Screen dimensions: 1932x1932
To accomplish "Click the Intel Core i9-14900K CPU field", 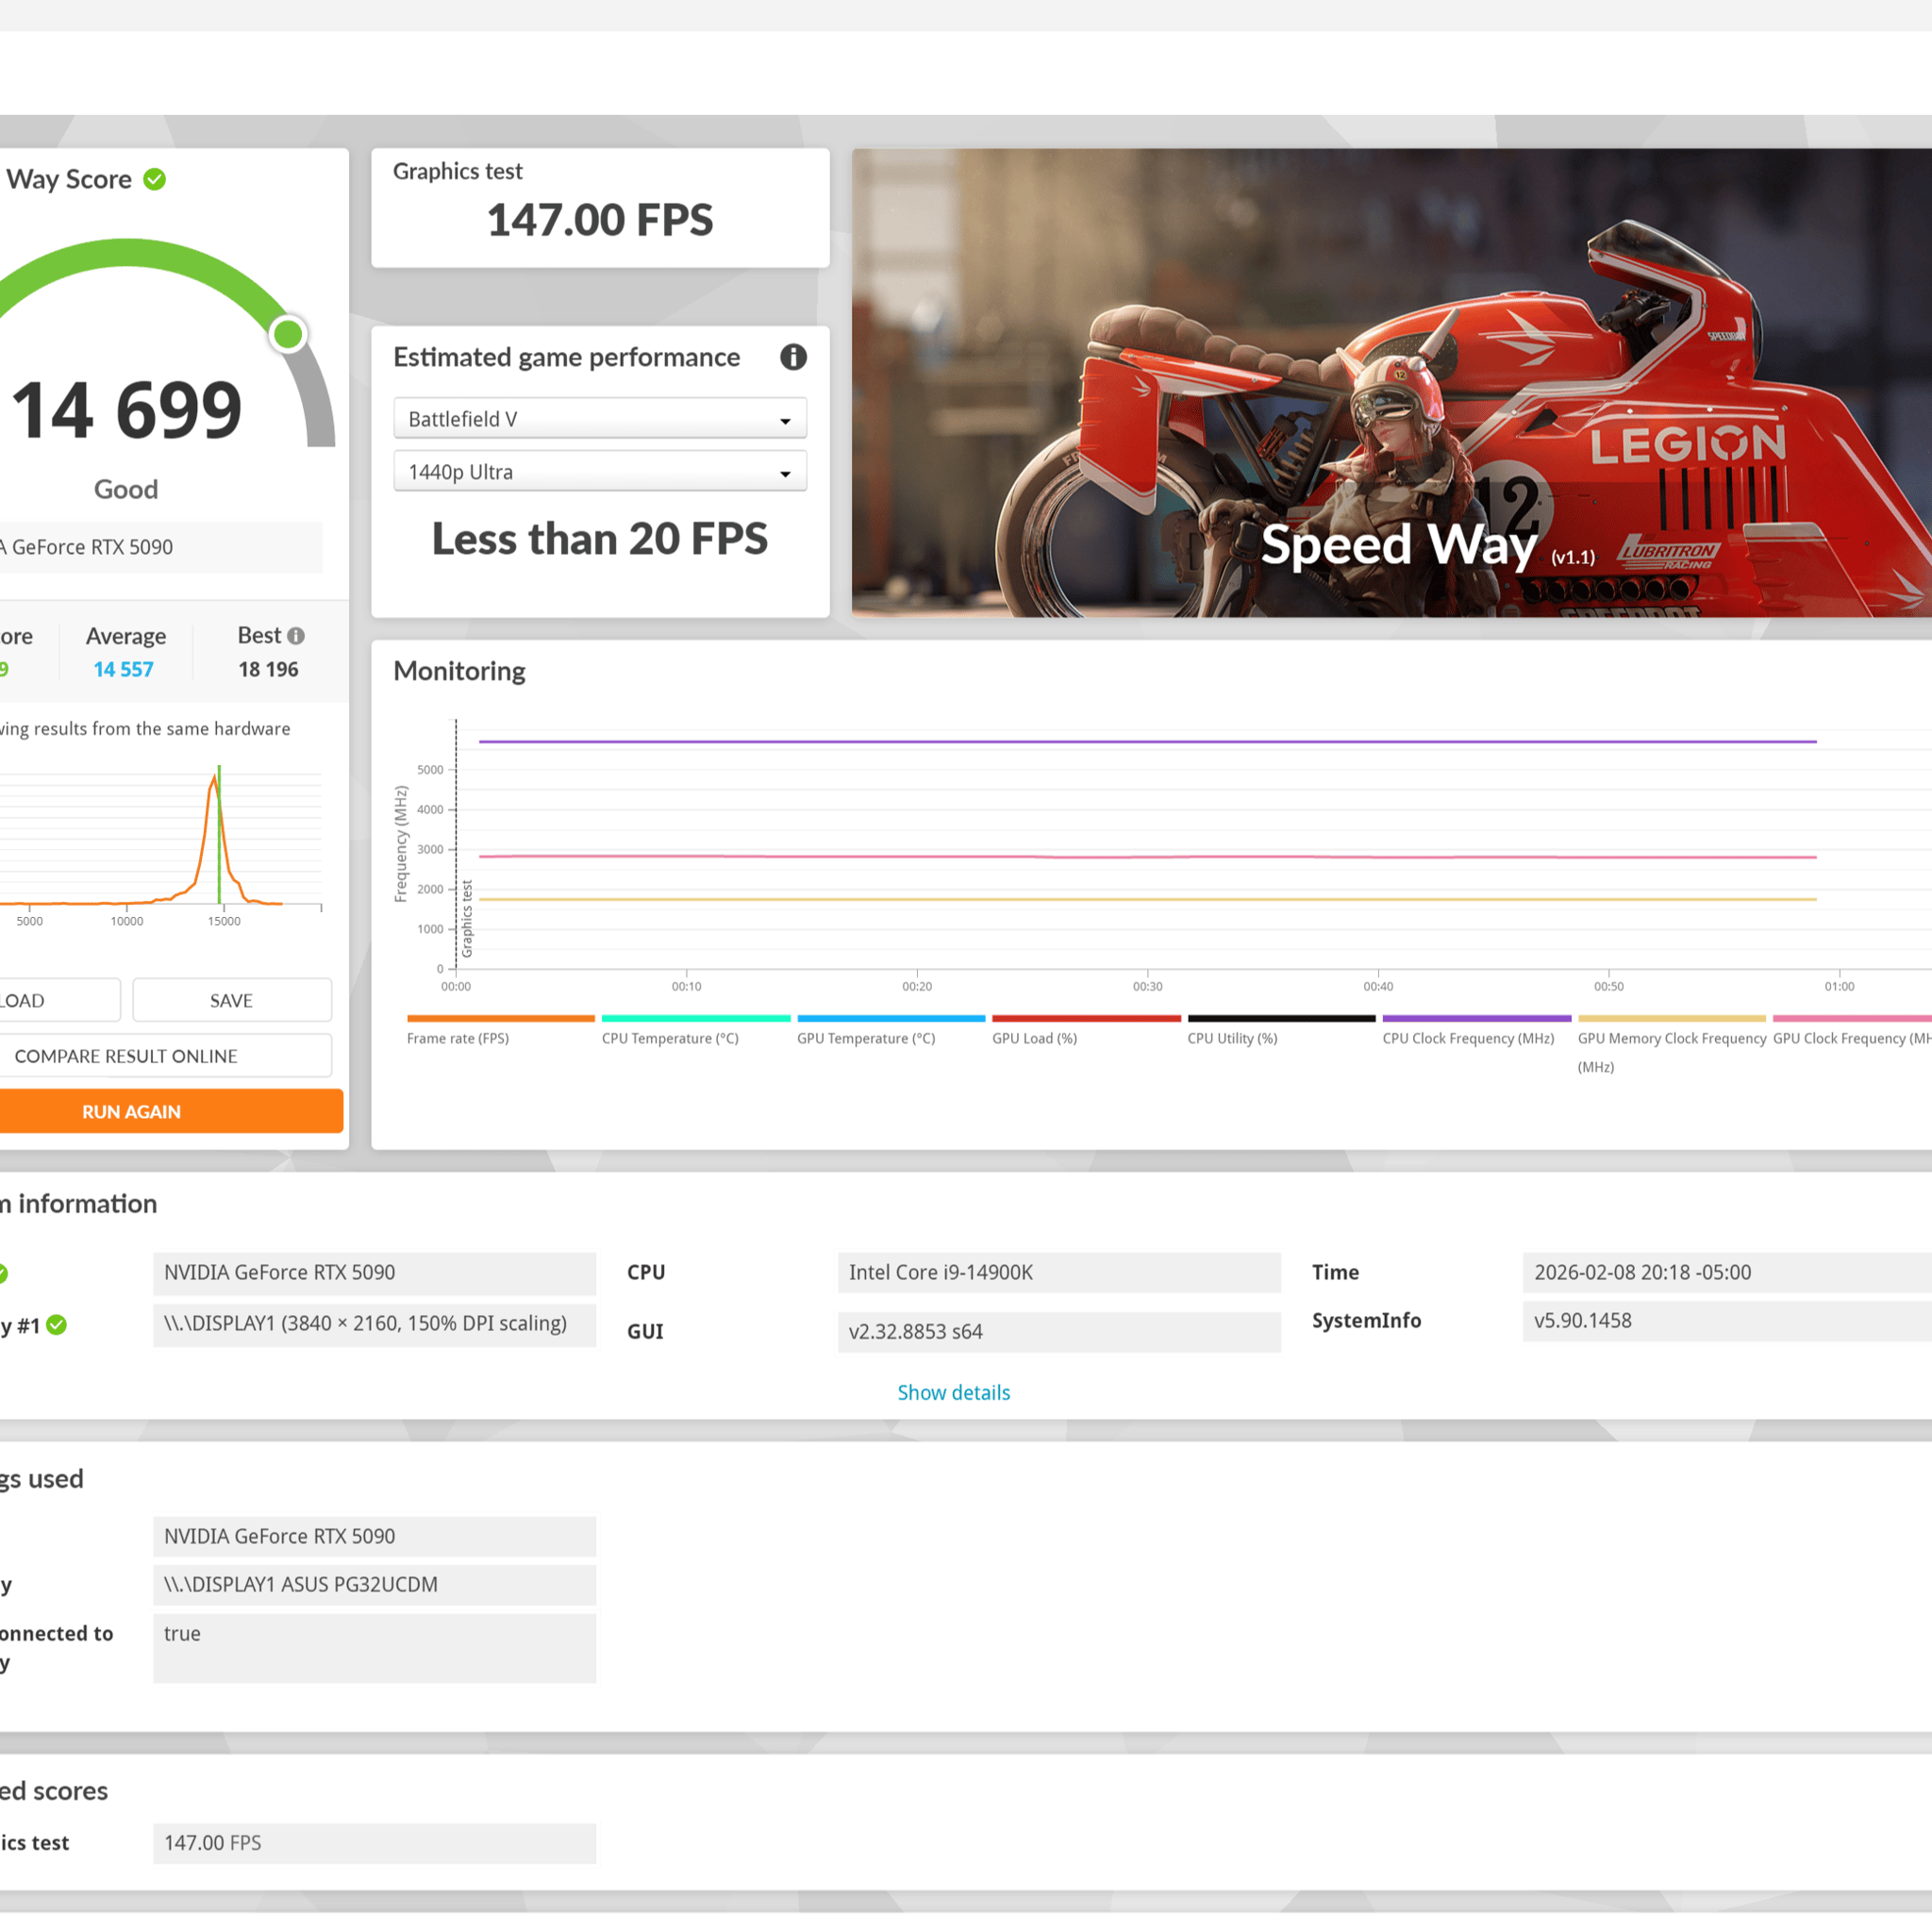I will coord(1059,1272).
